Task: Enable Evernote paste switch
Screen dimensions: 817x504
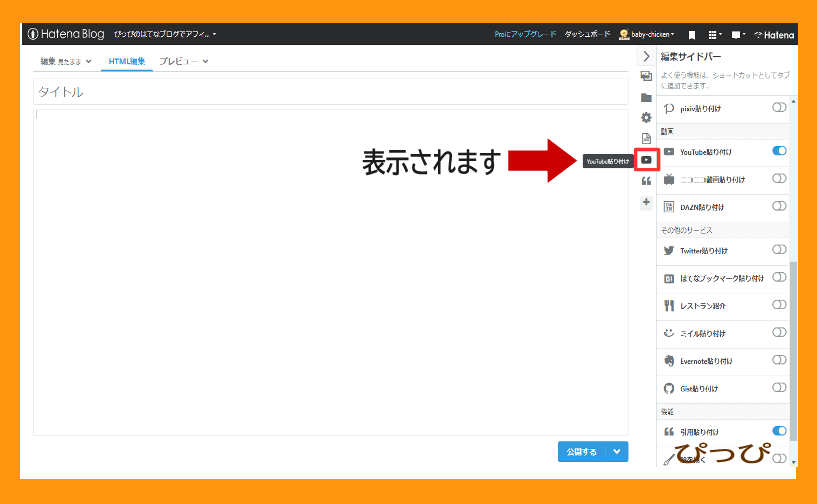Action: click(779, 360)
